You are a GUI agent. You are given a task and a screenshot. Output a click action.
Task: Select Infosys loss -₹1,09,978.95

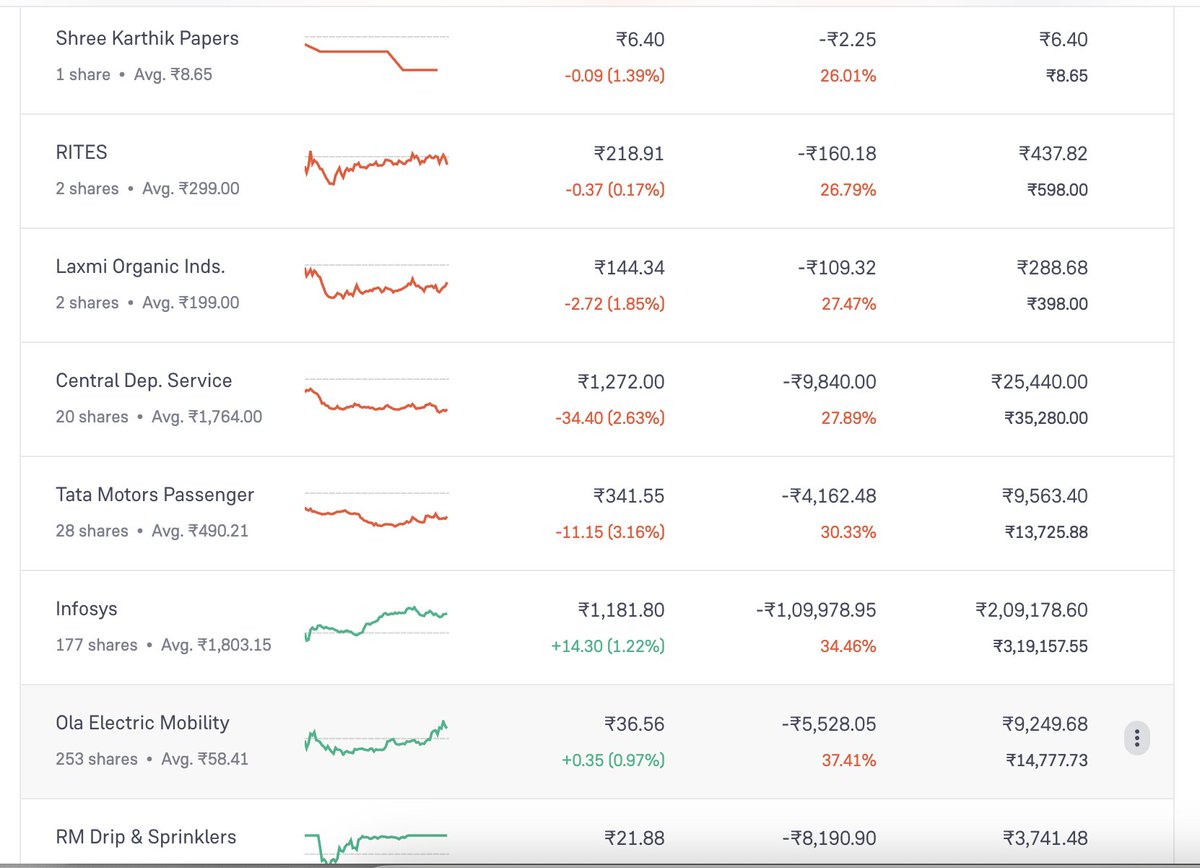(817, 610)
